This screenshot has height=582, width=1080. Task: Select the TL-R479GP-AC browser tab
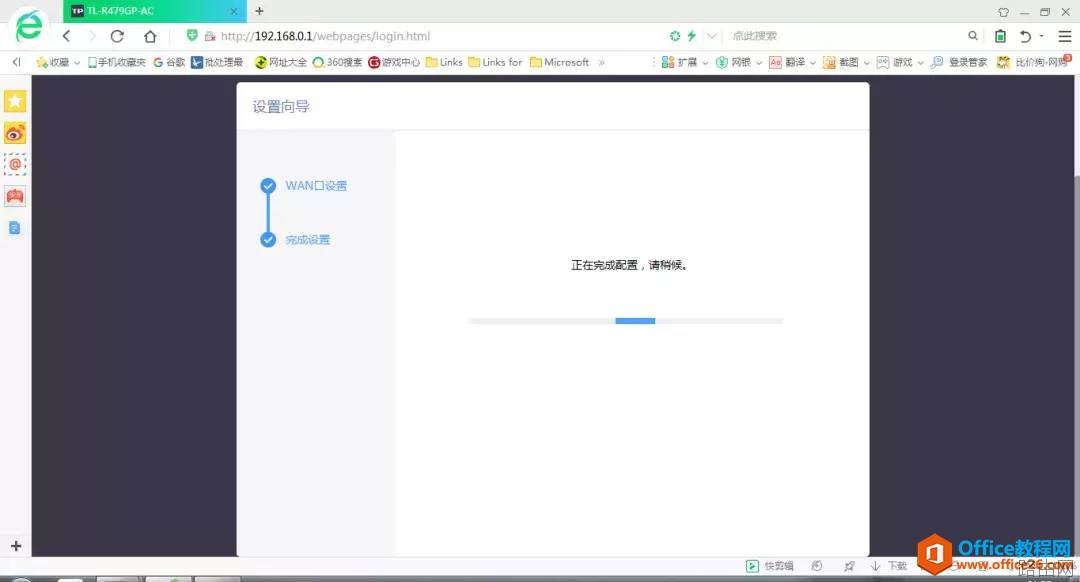coord(155,11)
